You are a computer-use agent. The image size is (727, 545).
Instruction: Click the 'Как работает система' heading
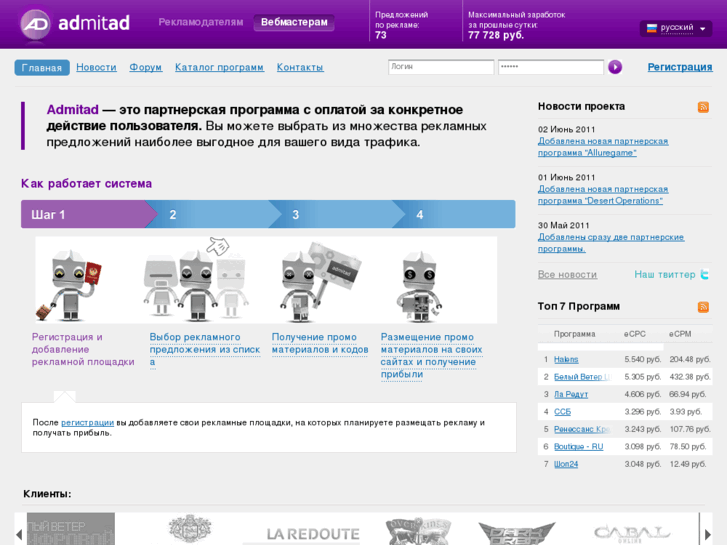pyautogui.click(x=86, y=184)
